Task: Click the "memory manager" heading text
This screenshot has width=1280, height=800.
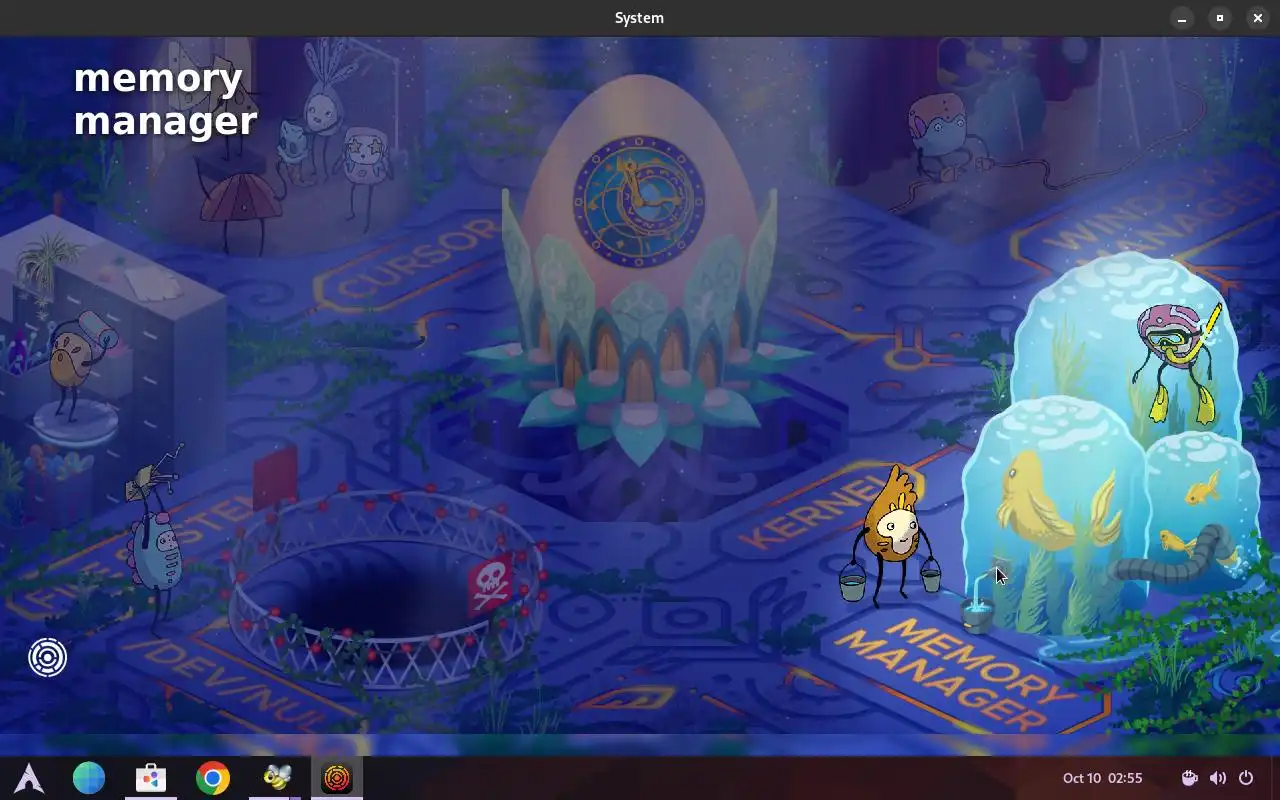Action: (165, 99)
